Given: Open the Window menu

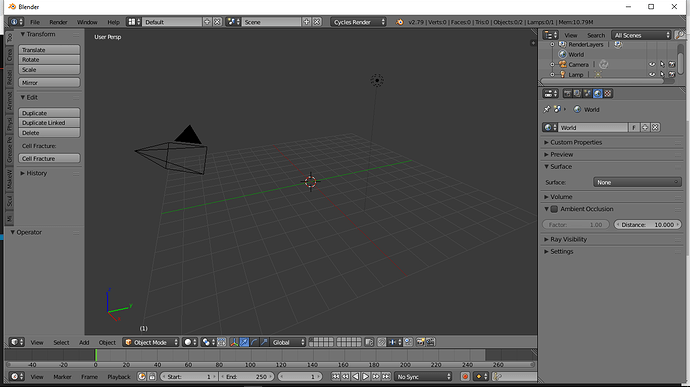Looking at the screenshot, I should 87,22.
